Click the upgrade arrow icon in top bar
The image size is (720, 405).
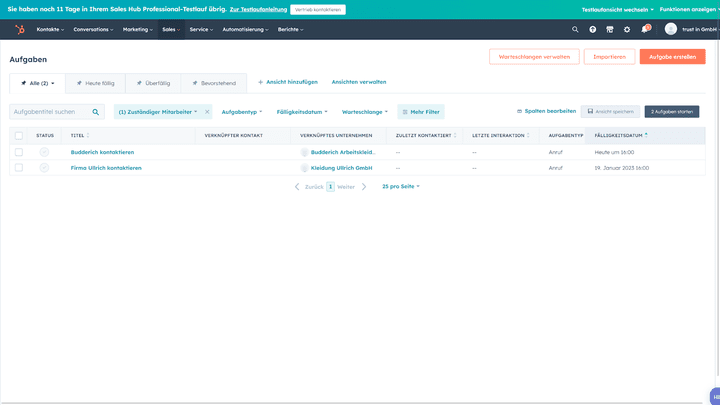coord(592,29)
